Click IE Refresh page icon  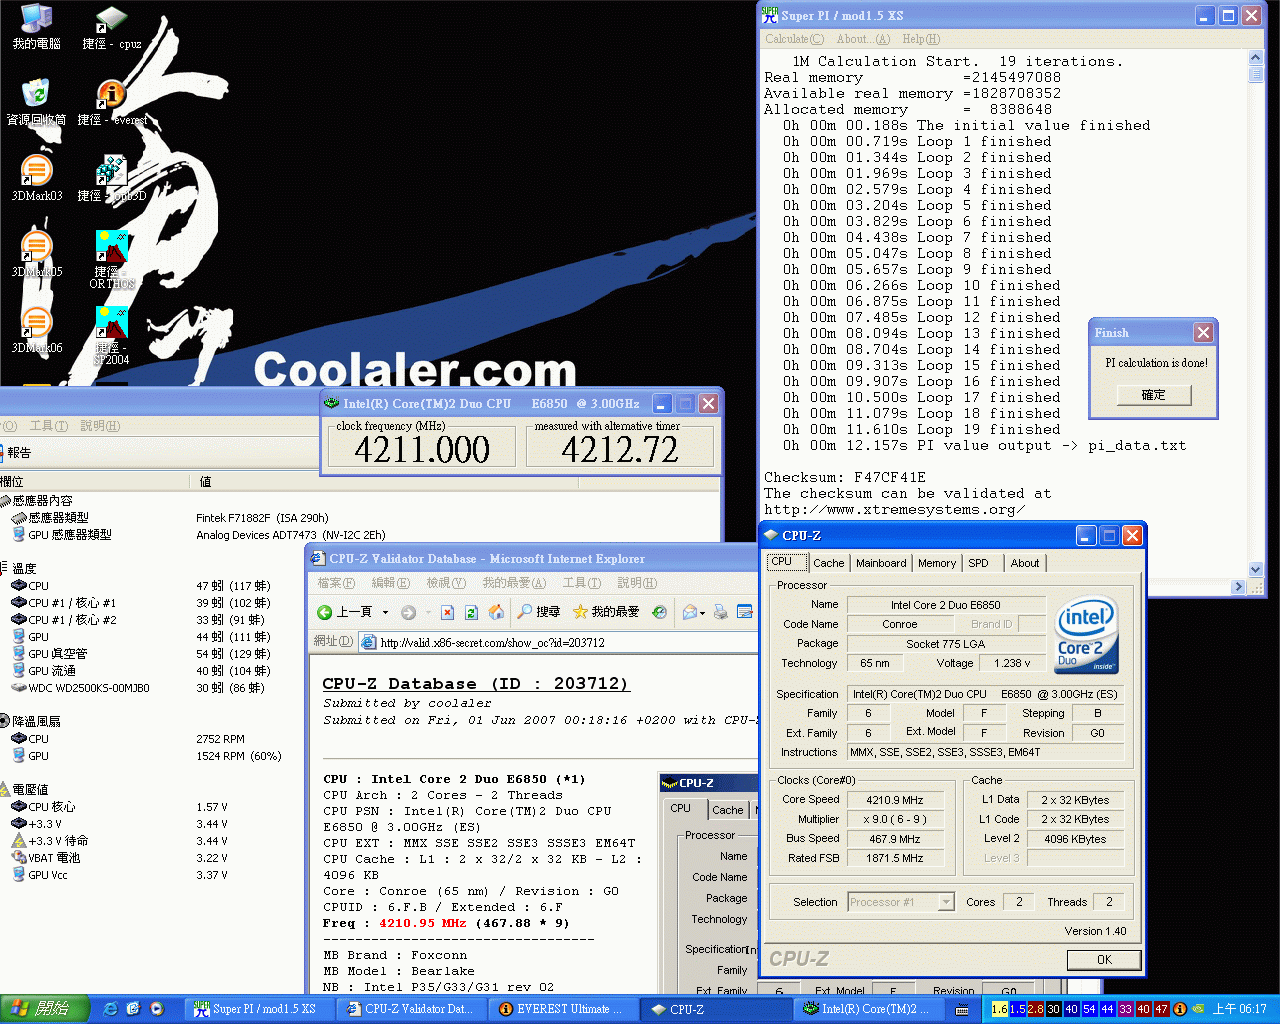tap(471, 612)
